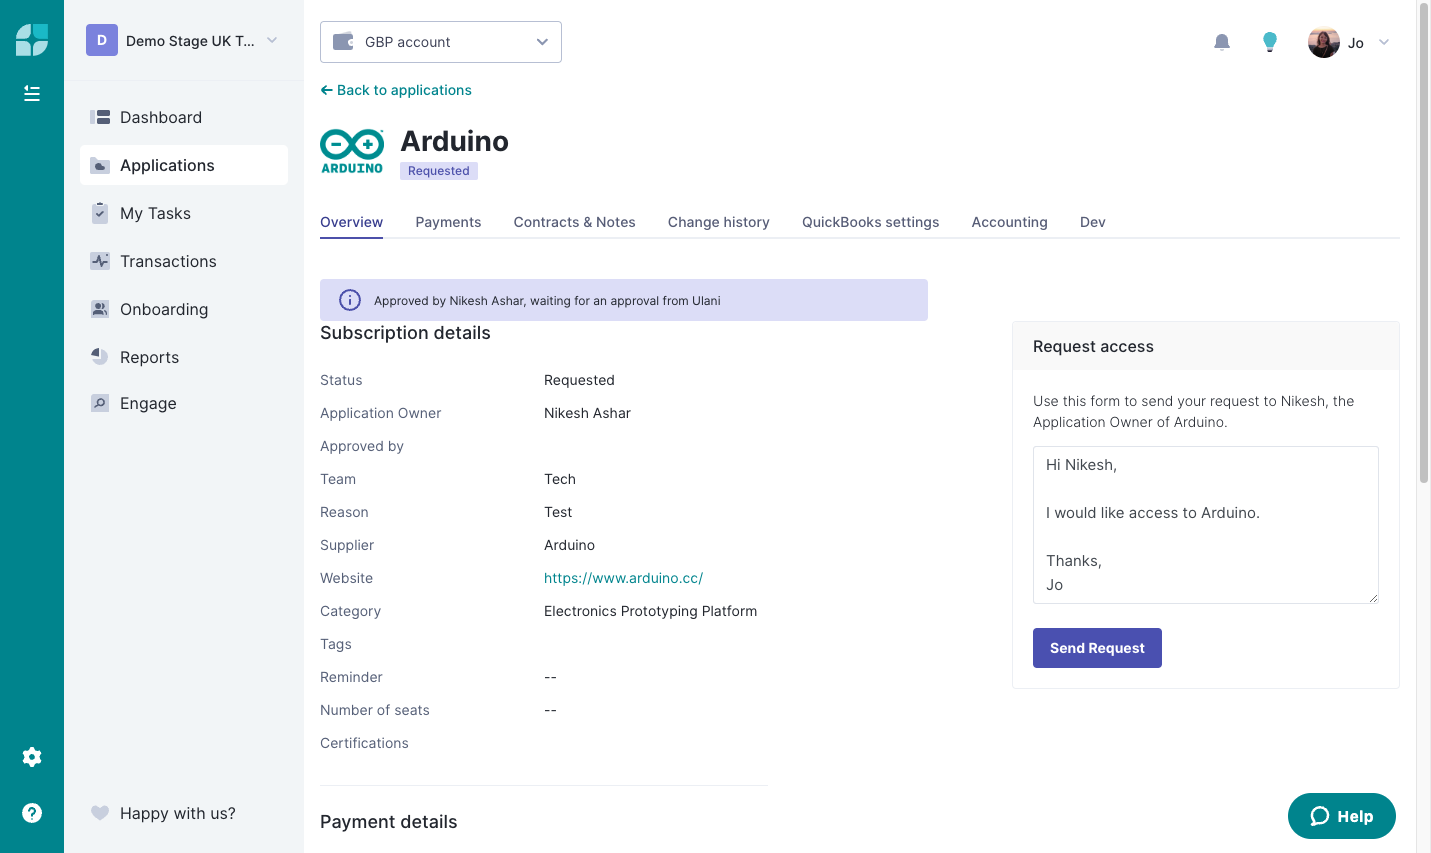The image size is (1431, 853).
Task: Click the question mark help icon
Action: click(32, 813)
